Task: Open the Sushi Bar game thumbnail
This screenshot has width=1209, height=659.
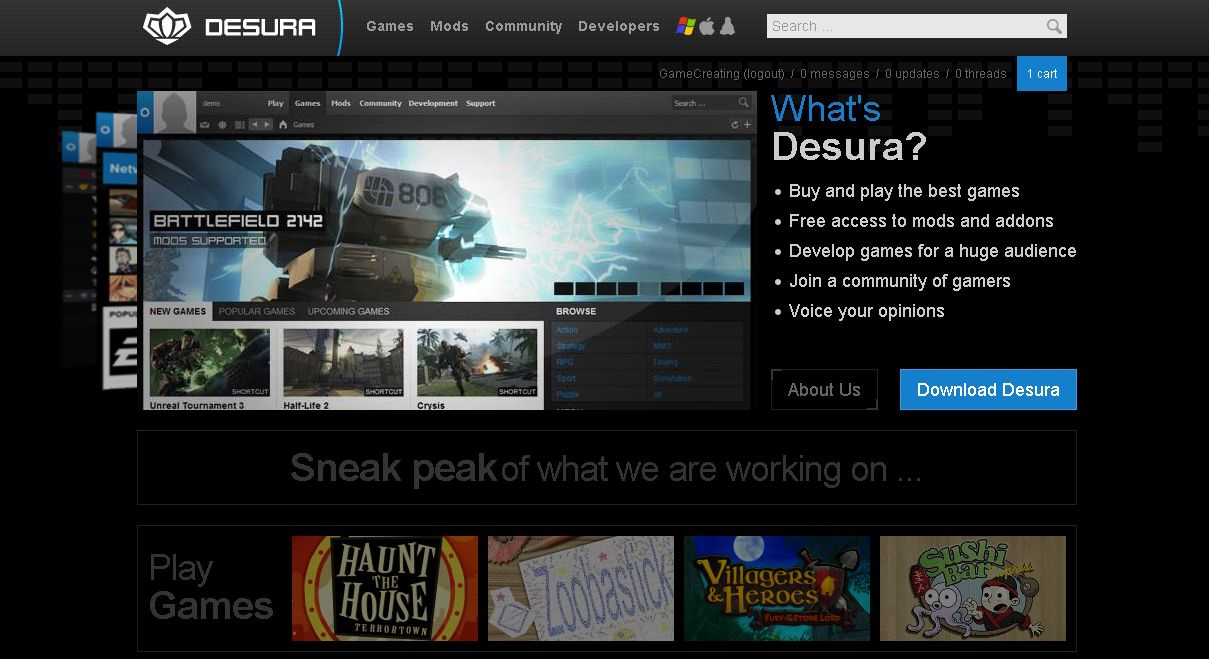Action: tap(973, 589)
